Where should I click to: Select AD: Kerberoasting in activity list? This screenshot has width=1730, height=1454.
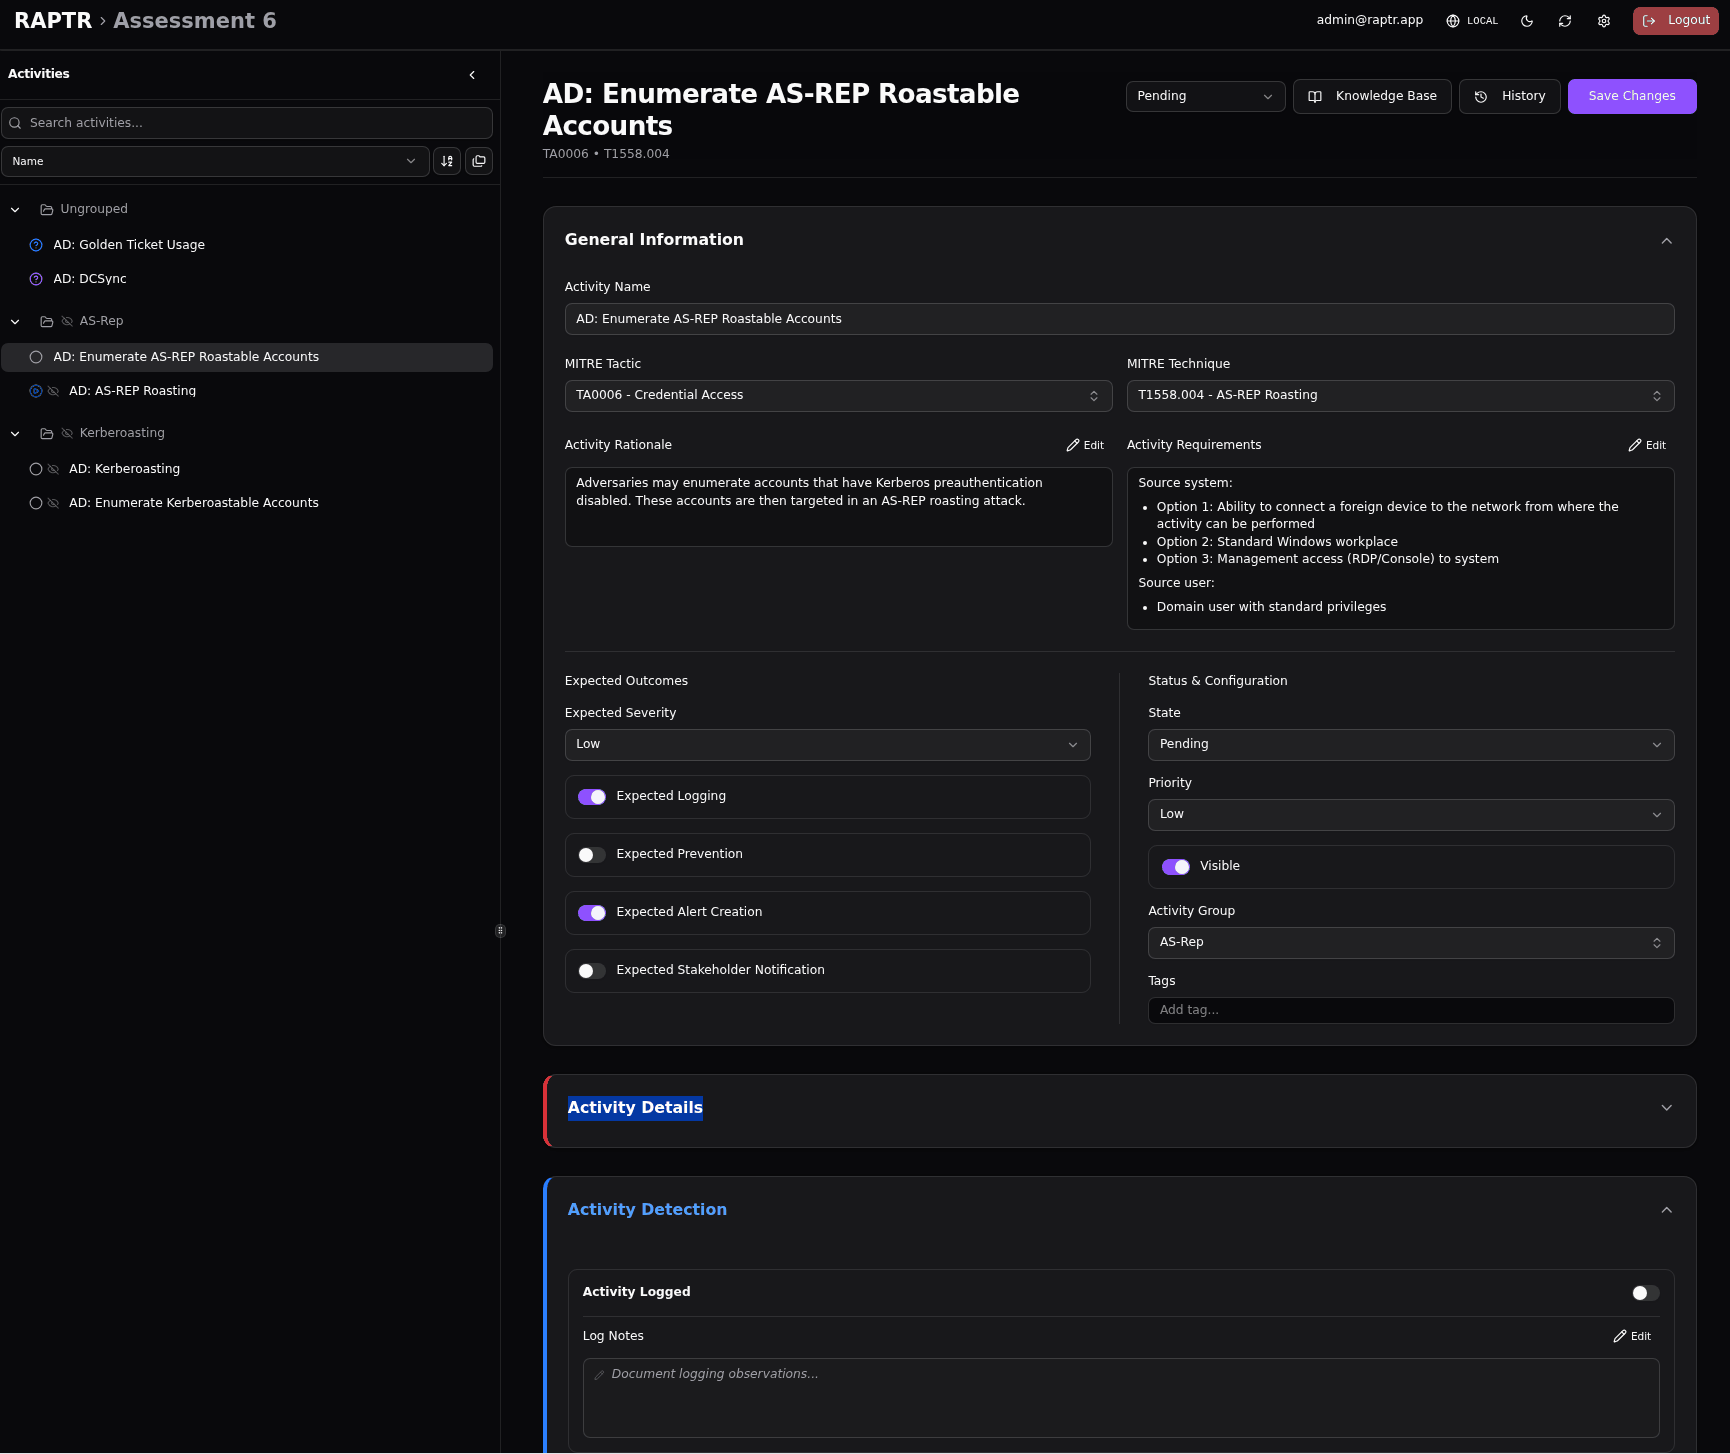click(124, 469)
